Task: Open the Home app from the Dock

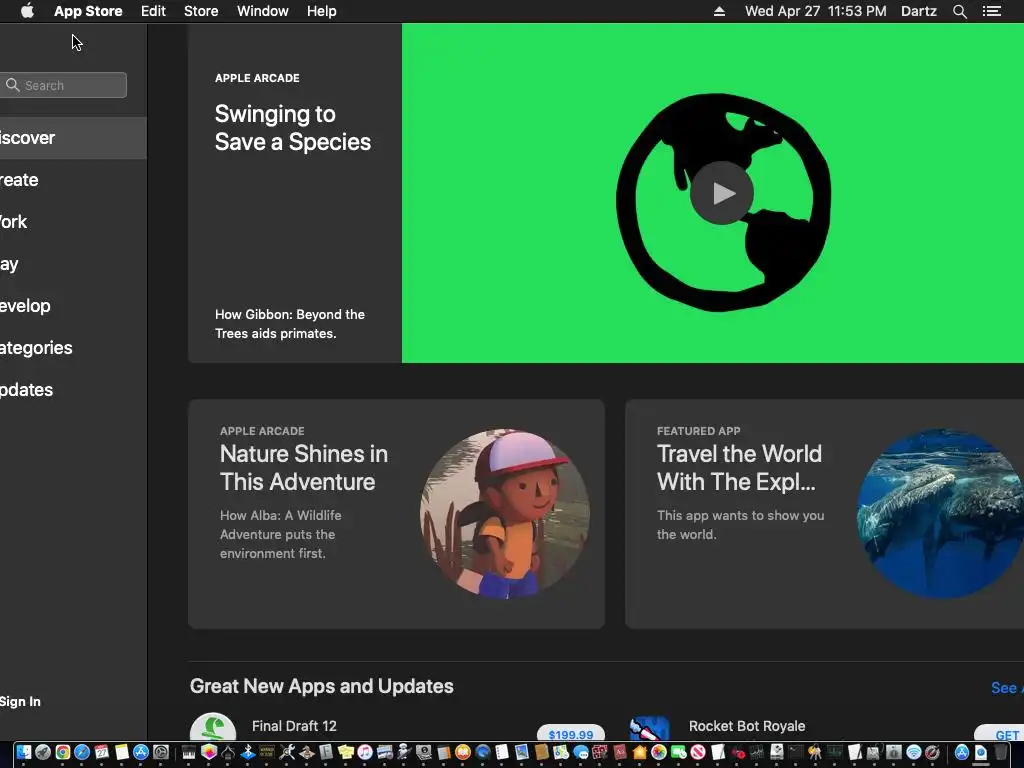Action: click(639, 752)
